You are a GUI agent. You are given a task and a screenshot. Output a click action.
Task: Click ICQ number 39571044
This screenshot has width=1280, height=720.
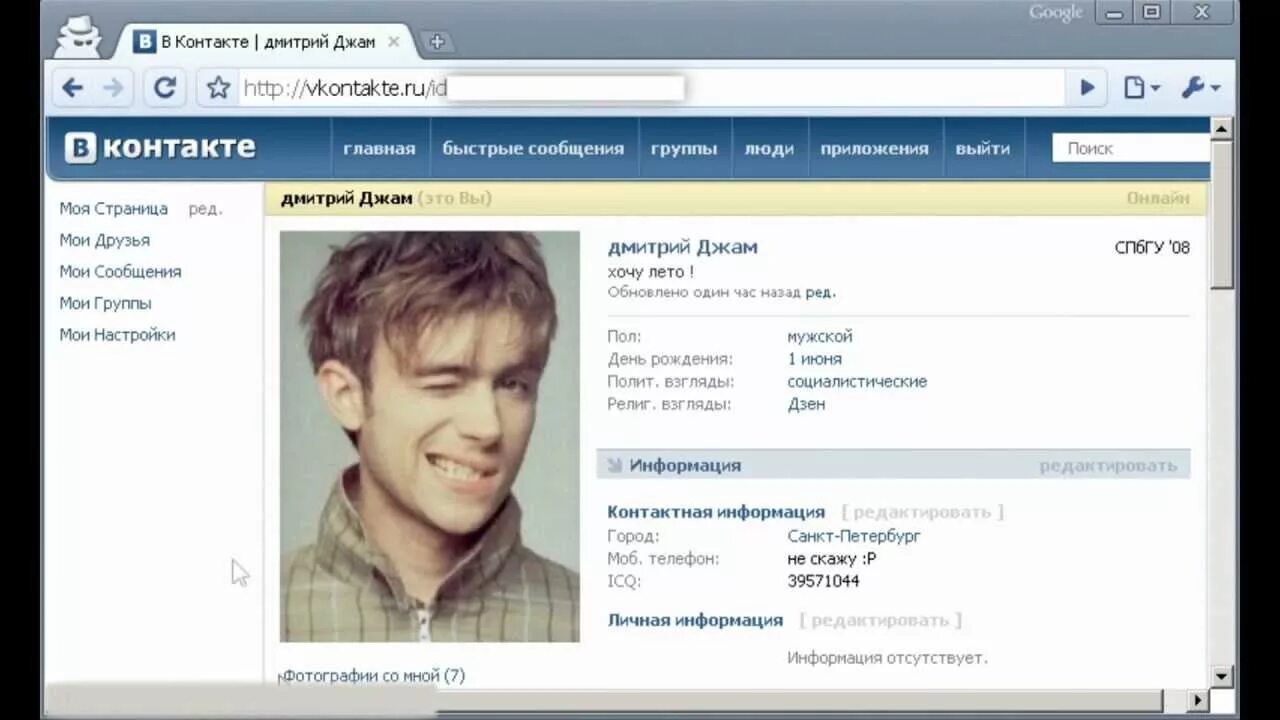(x=823, y=581)
